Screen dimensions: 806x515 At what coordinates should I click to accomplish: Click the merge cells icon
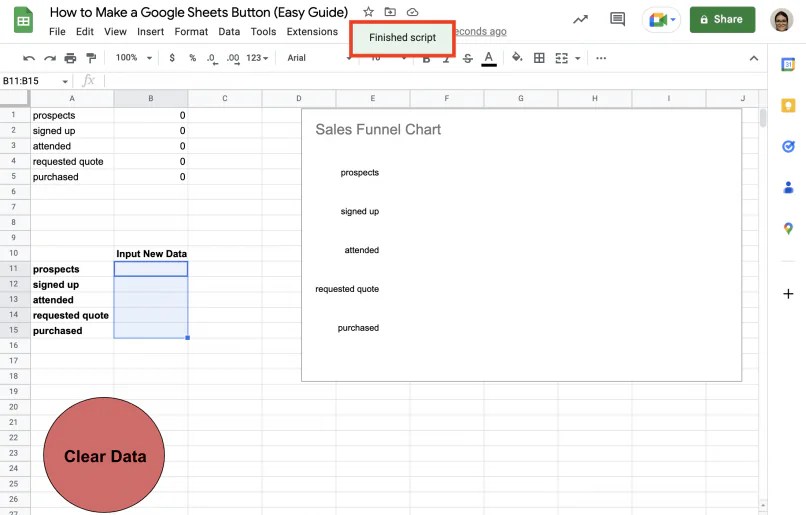[561, 58]
